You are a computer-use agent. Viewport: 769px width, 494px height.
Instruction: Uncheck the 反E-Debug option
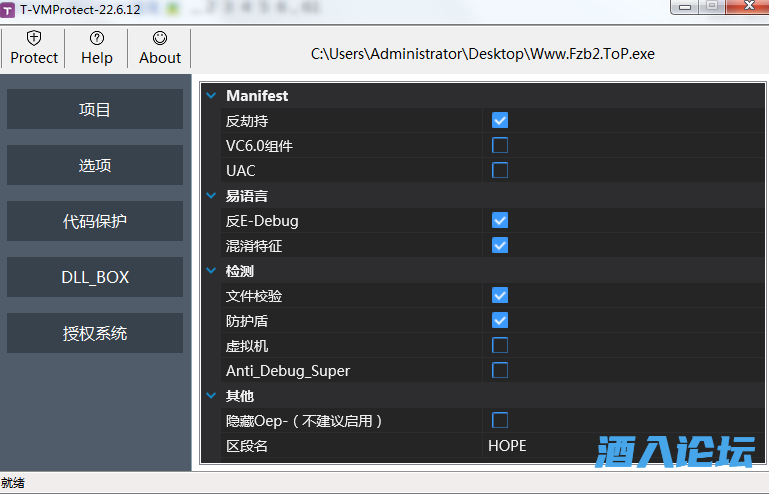500,220
